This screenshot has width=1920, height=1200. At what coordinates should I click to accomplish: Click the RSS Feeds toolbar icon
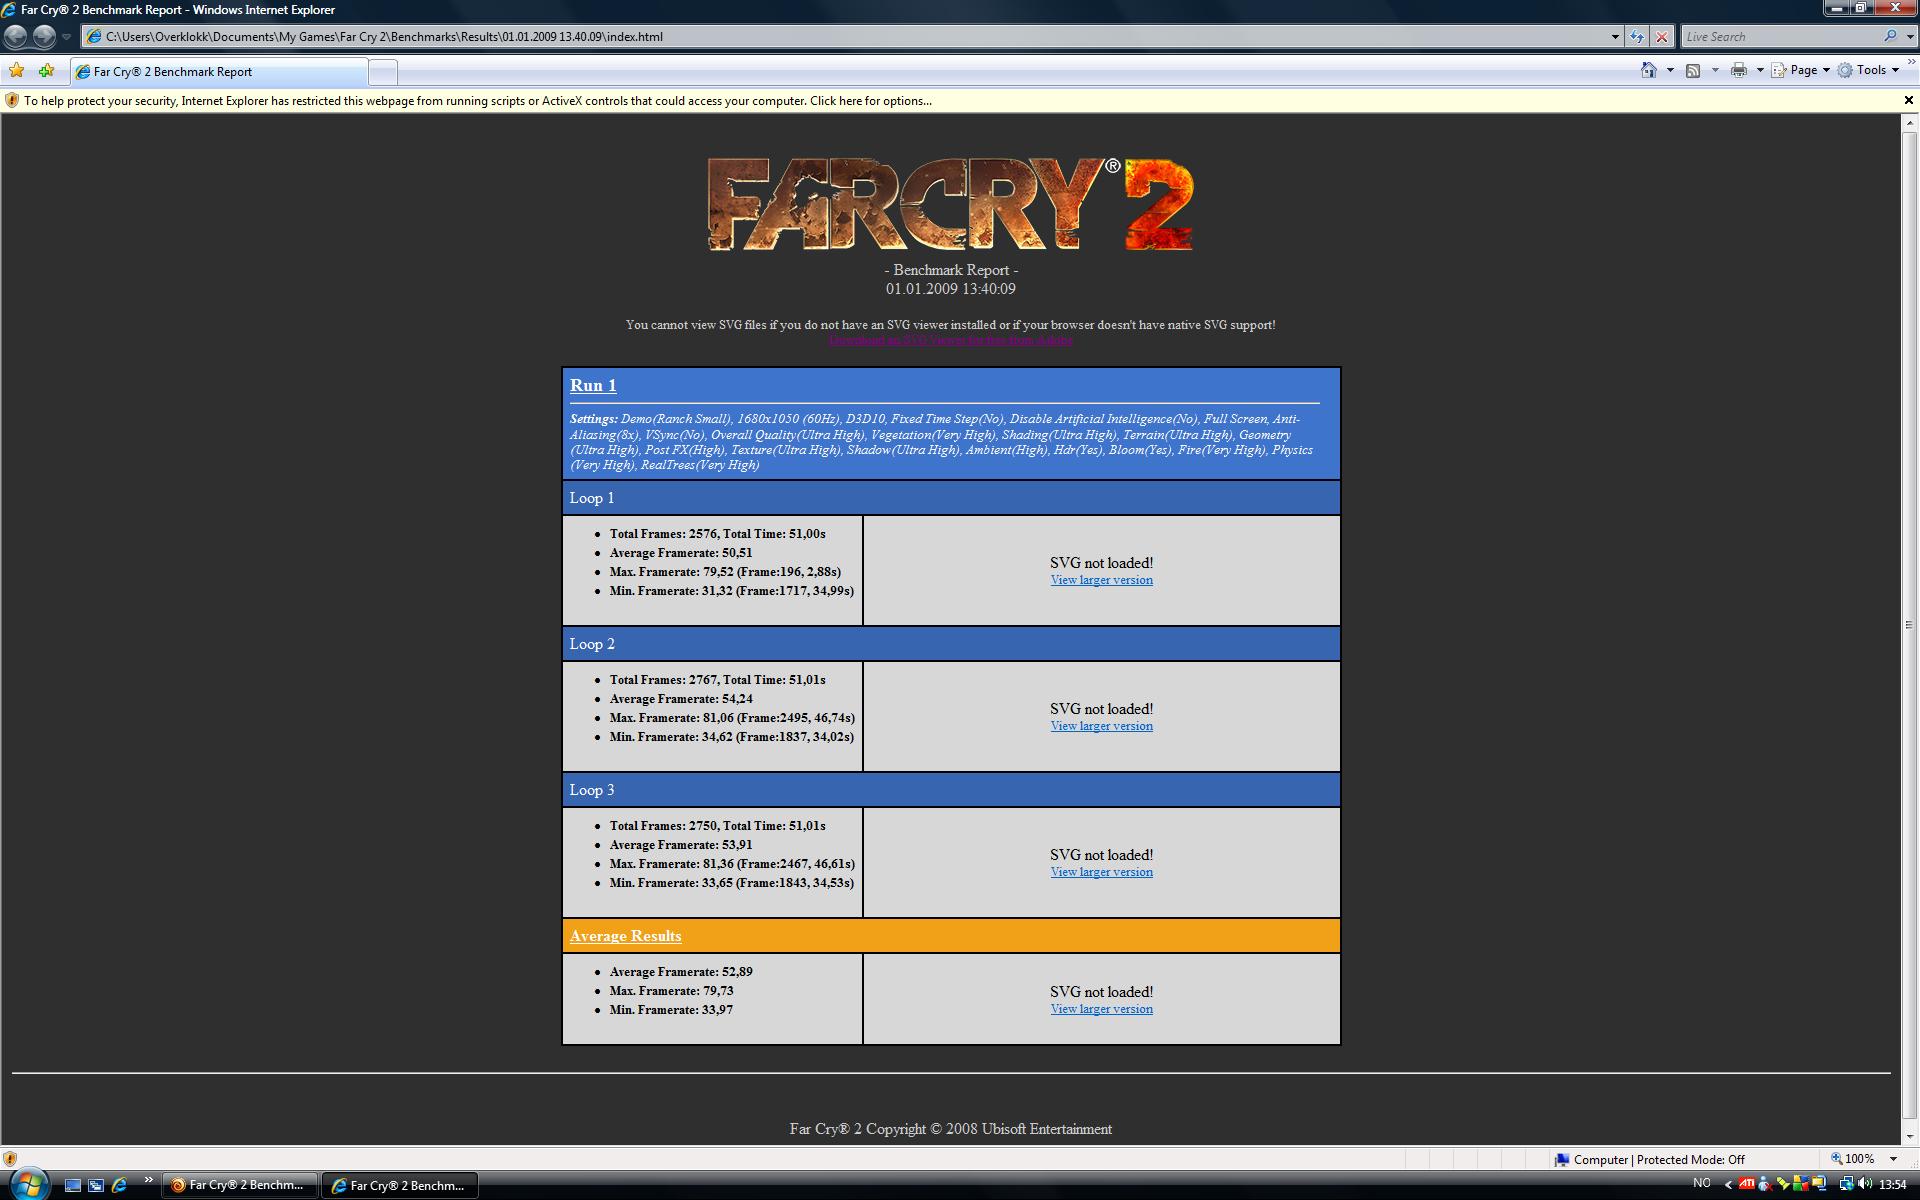[x=1693, y=70]
